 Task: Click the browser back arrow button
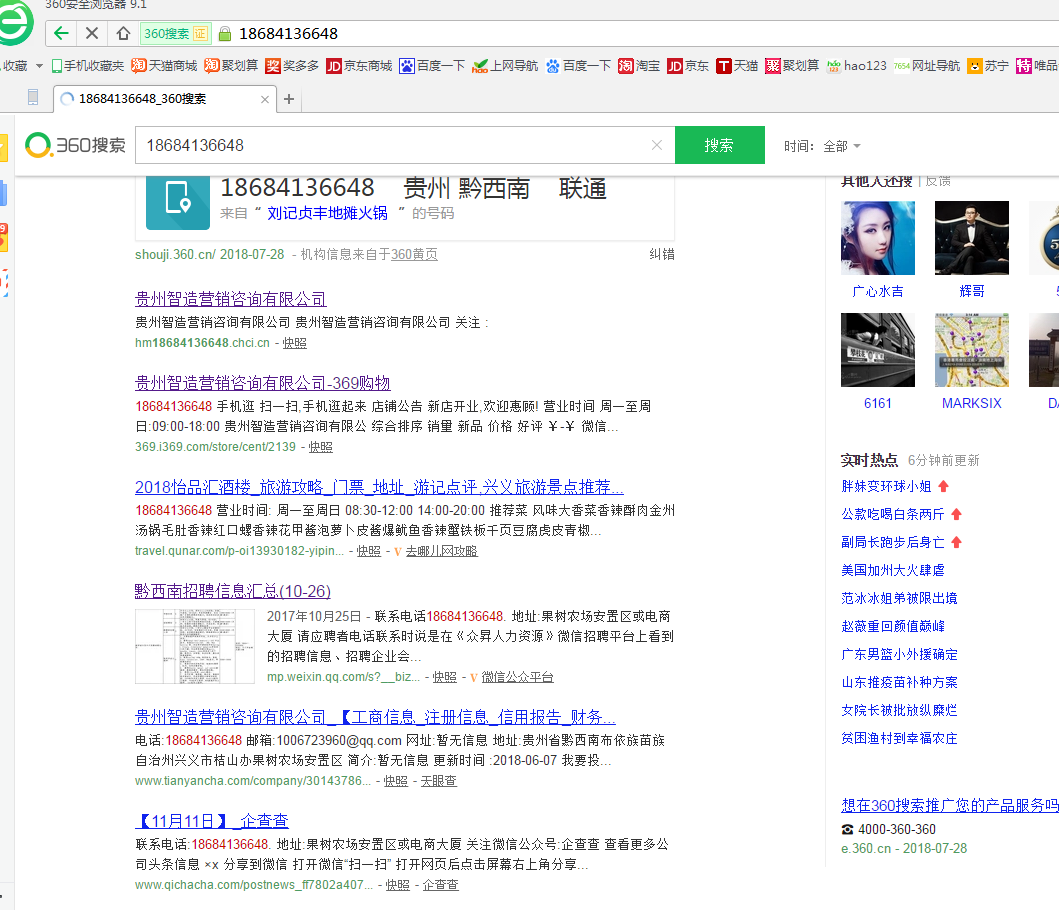[62, 33]
